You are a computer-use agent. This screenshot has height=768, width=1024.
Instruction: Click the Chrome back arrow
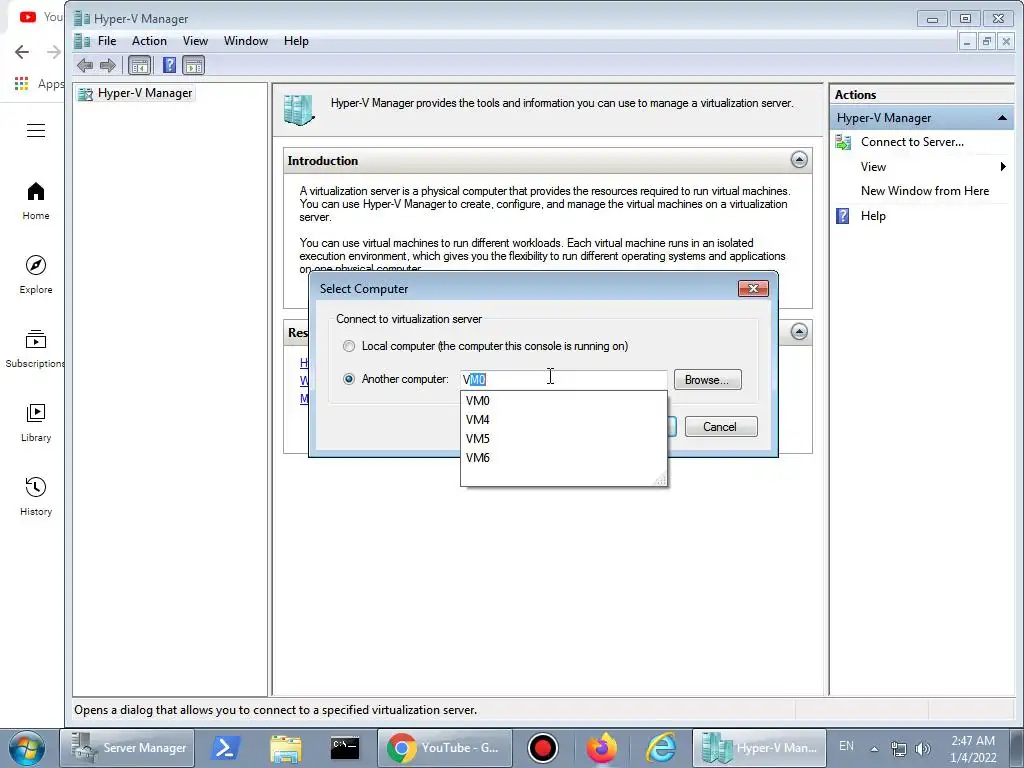[22, 52]
